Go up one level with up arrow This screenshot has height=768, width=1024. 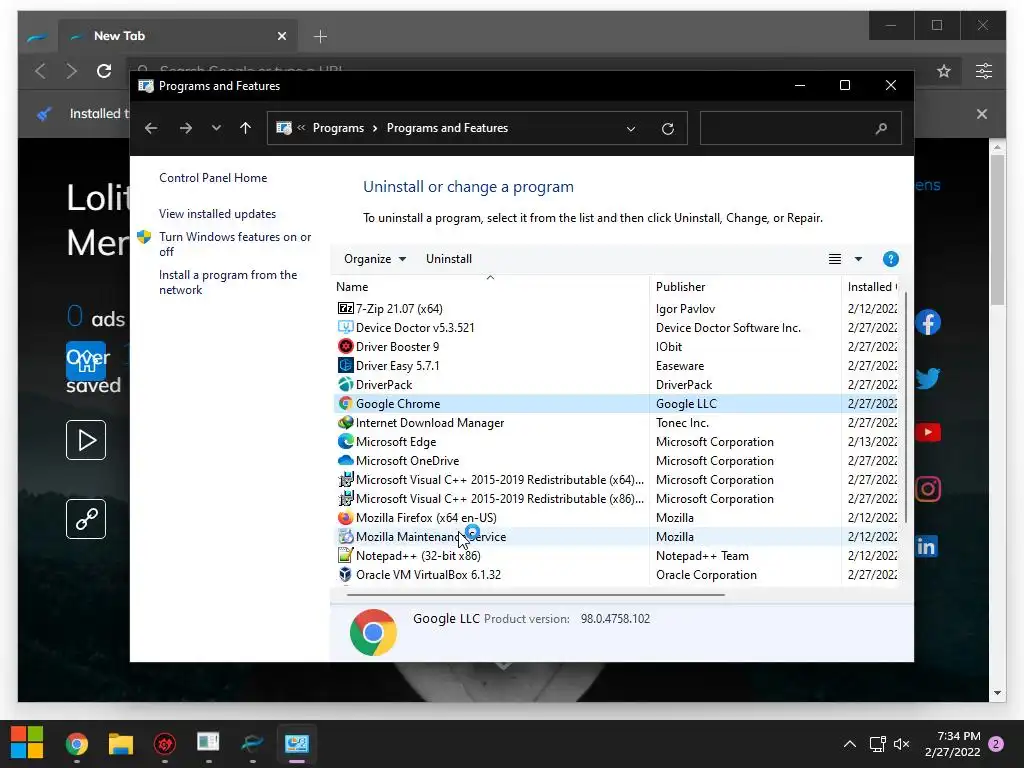[x=246, y=128]
